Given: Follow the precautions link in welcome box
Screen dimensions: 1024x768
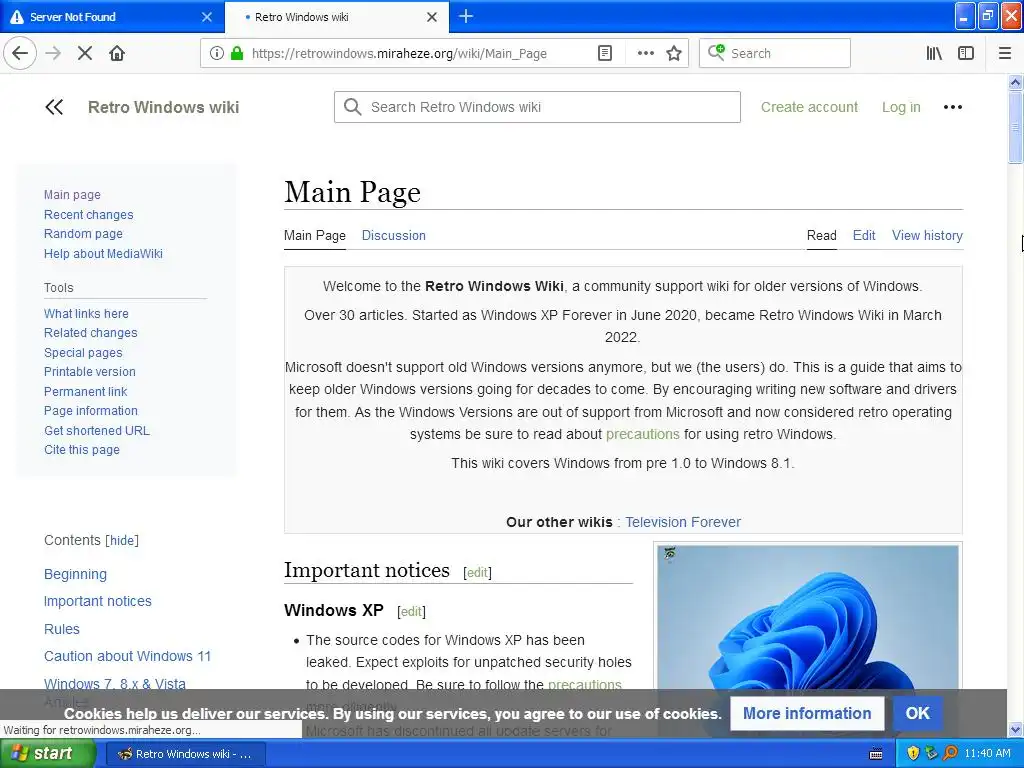Looking at the screenshot, I should 643,434.
